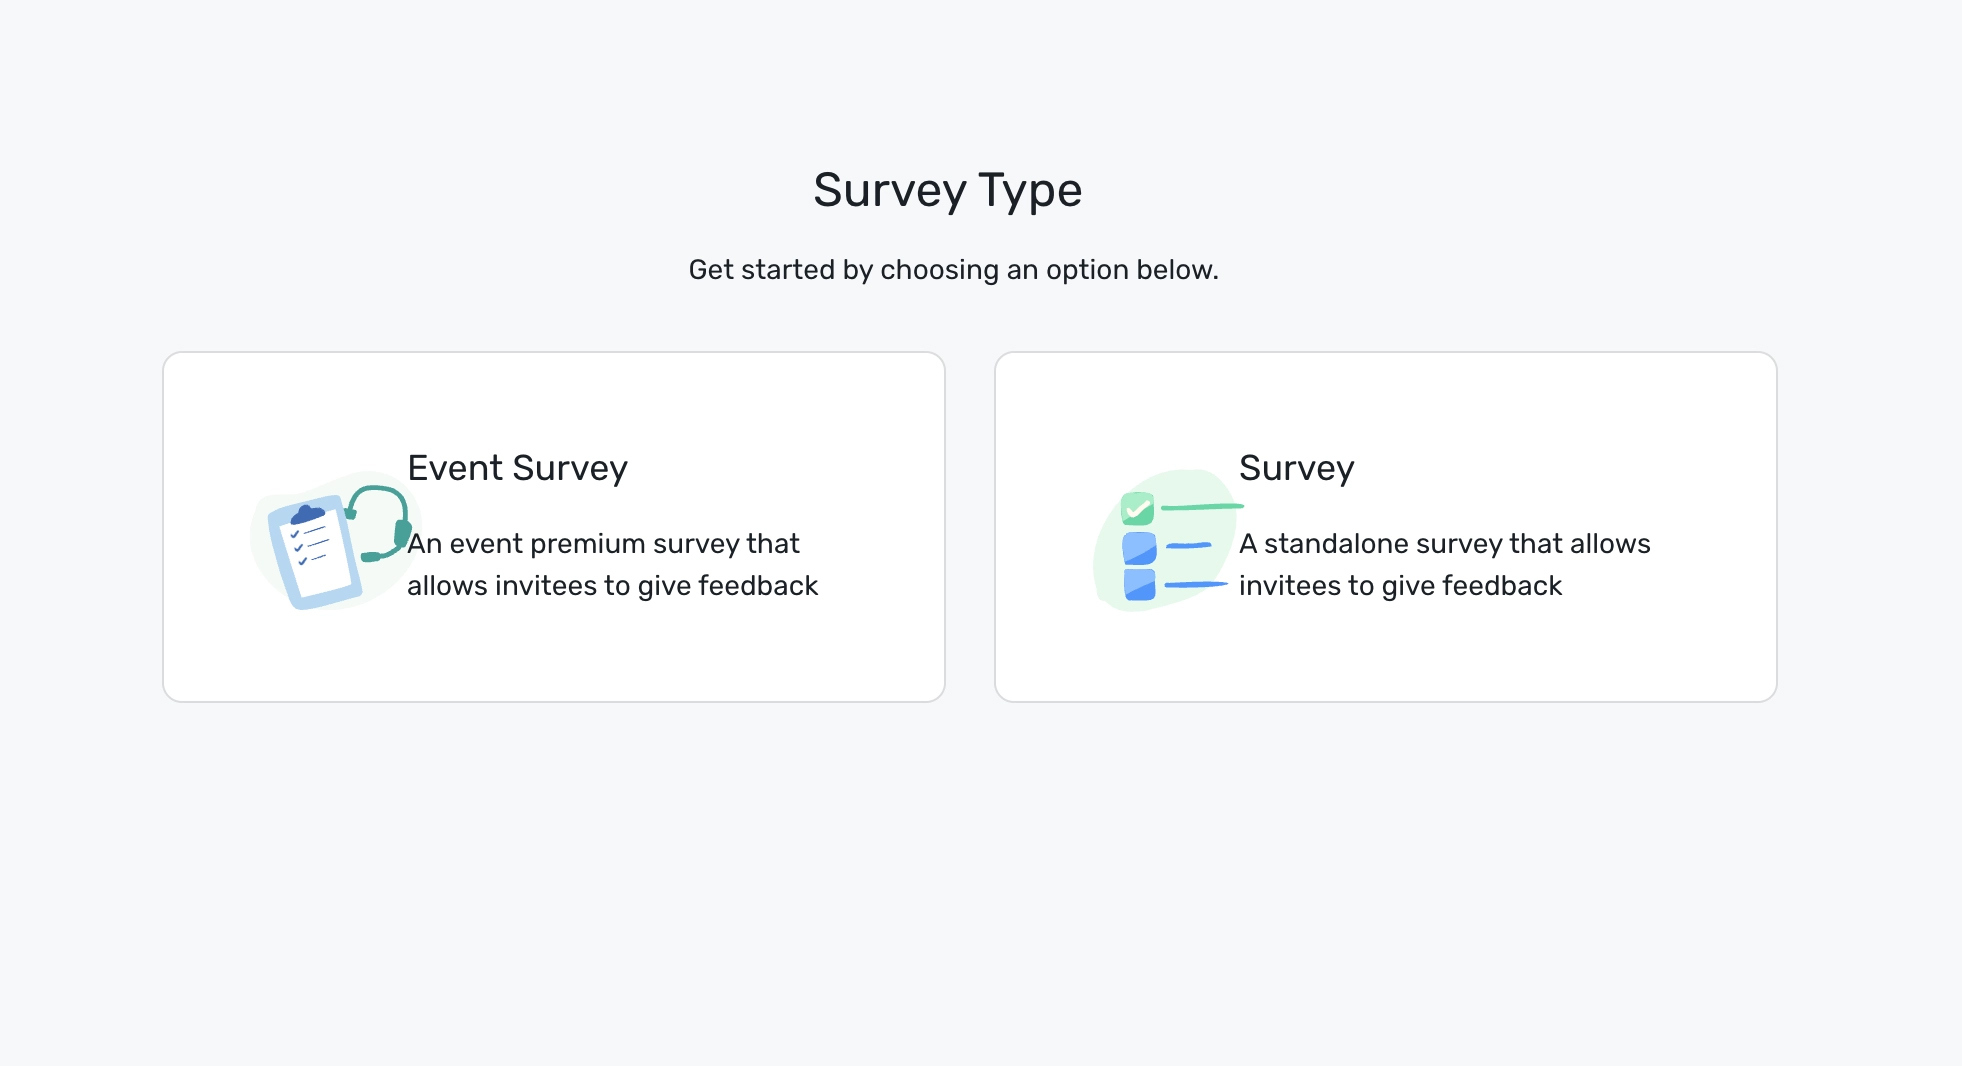Click the event premium survey description
This screenshot has width=1962, height=1066.
tap(612, 564)
